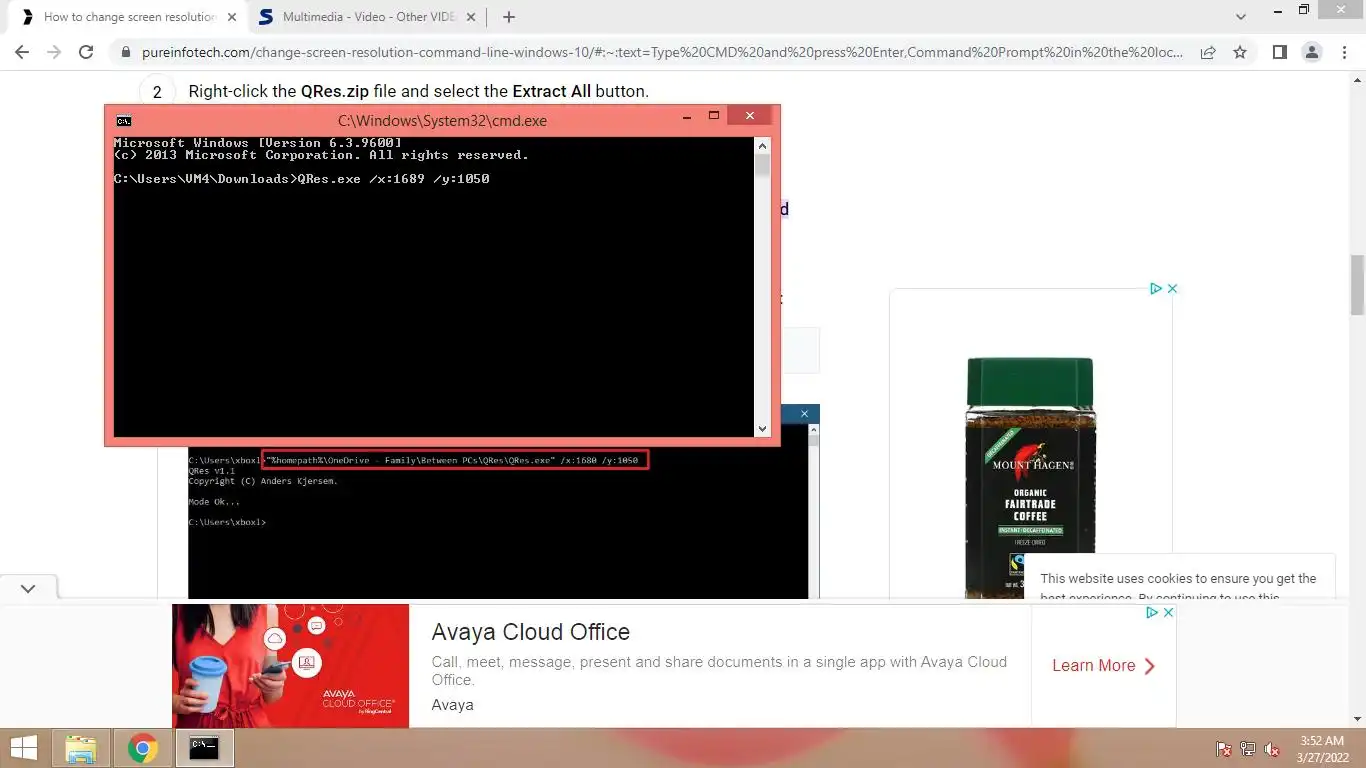This screenshot has height=768, width=1366.
Task: Click the cookie notice text popup
Action: pyautogui.click(x=1179, y=579)
